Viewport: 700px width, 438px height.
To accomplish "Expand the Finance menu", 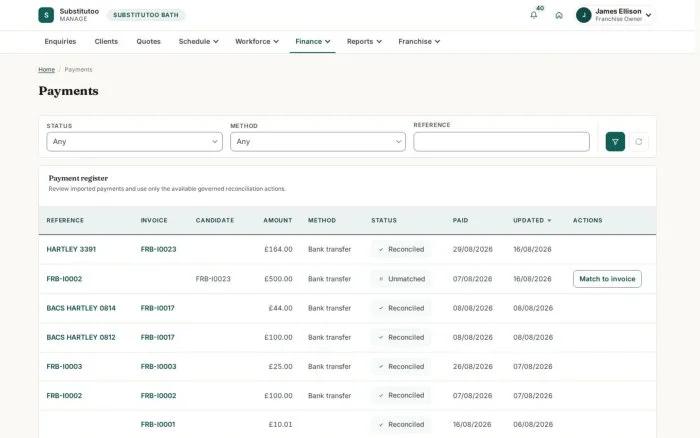I will [x=312, y=42].
